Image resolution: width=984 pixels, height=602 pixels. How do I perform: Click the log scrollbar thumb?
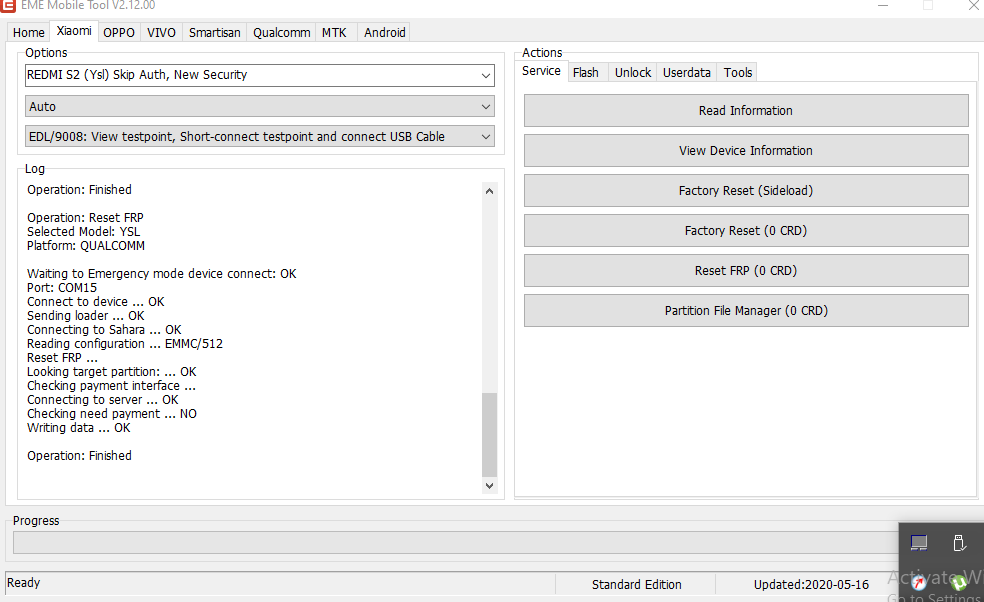[489, 434]
